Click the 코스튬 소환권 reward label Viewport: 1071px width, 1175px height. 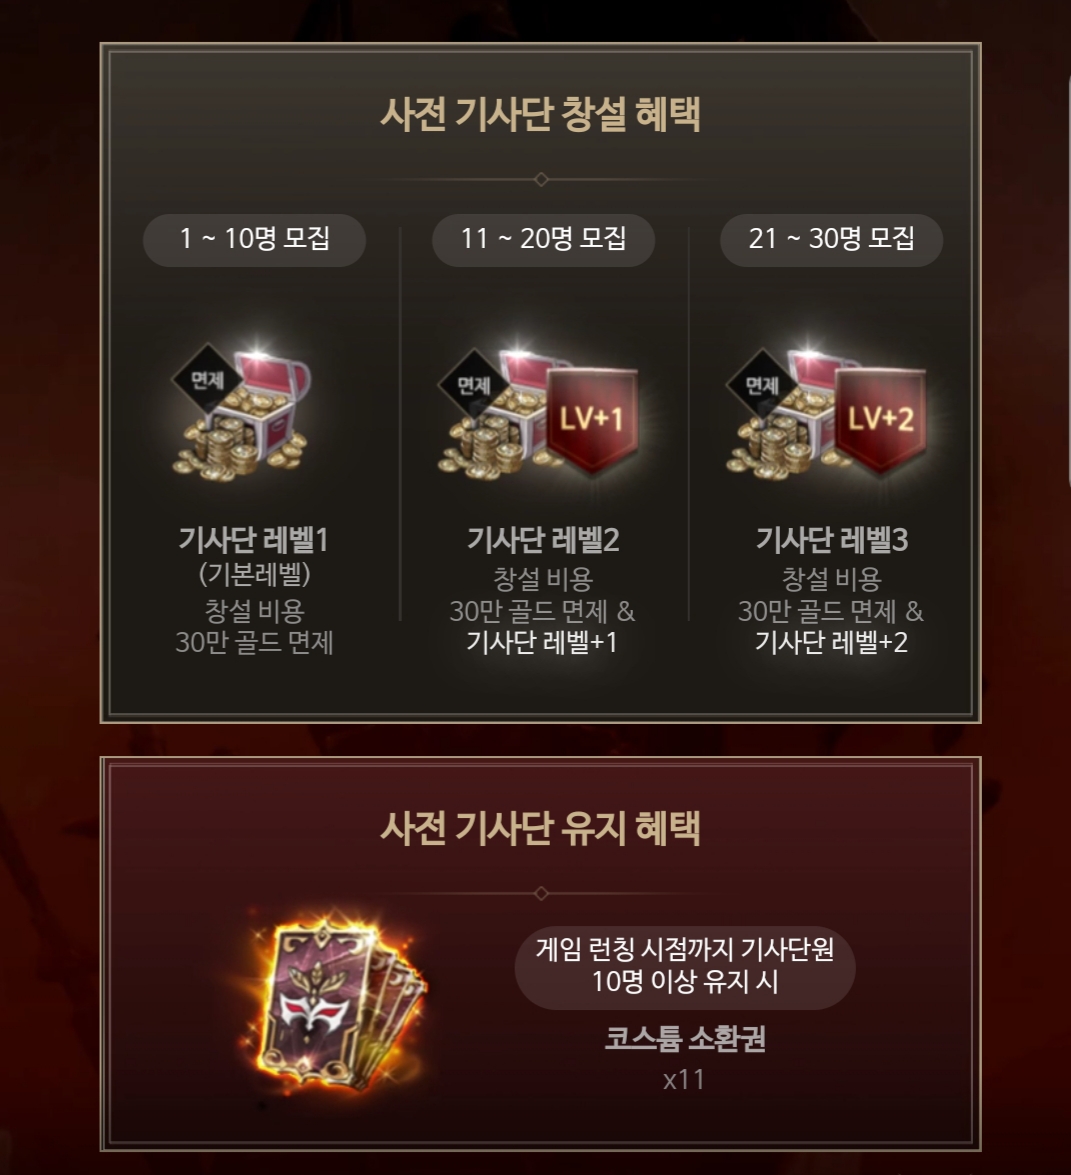point(685,1039)
